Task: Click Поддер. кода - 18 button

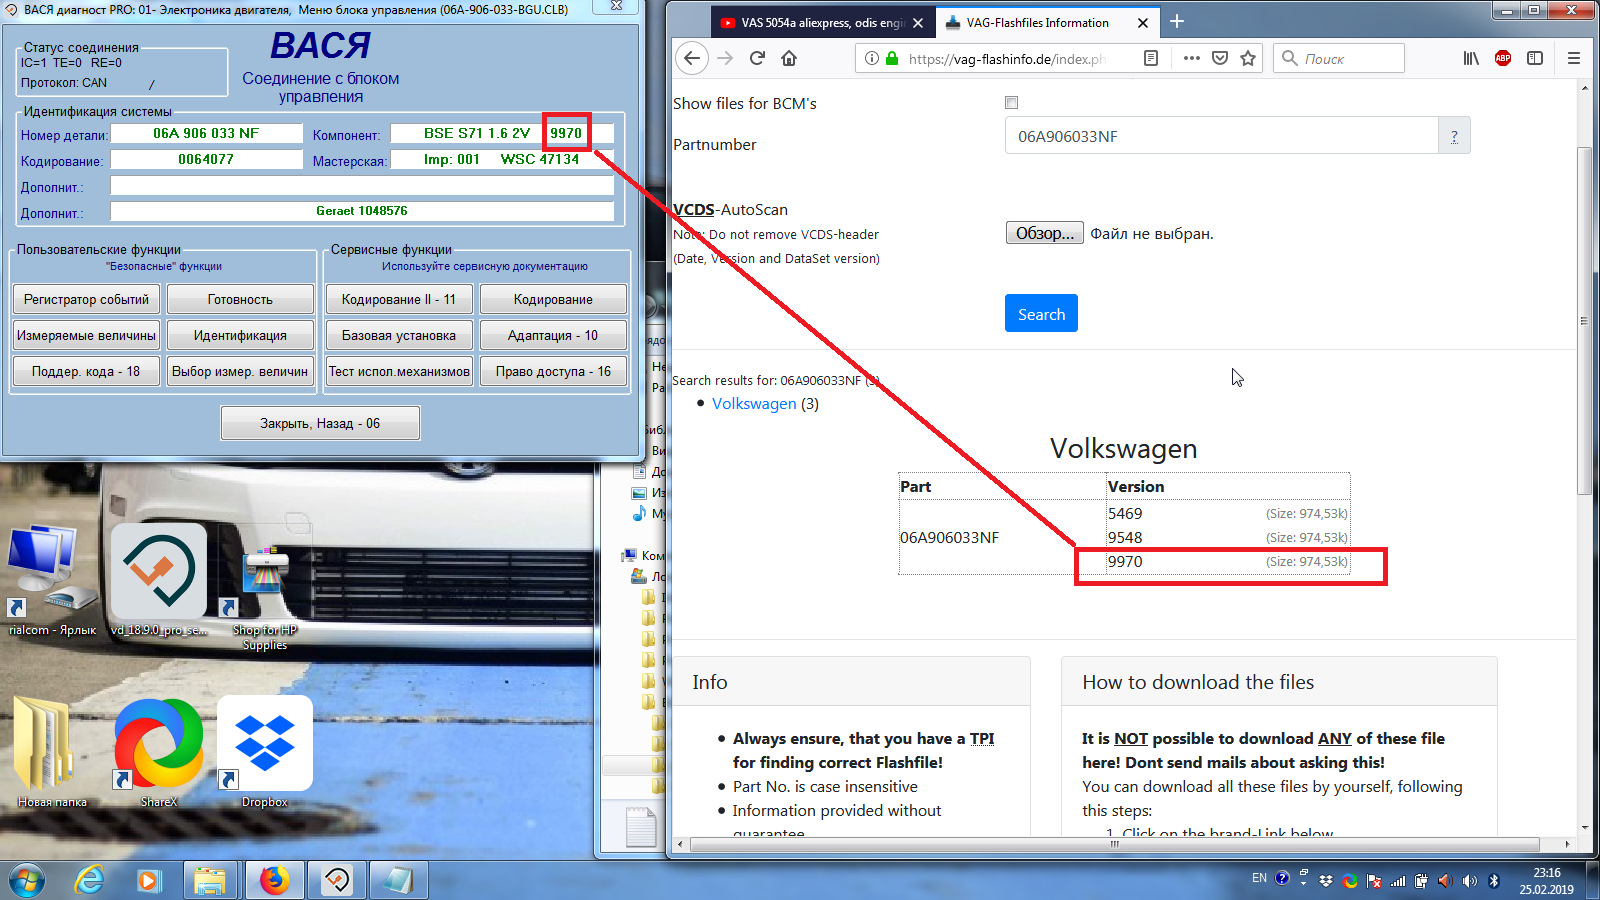Action: point(86,371)
